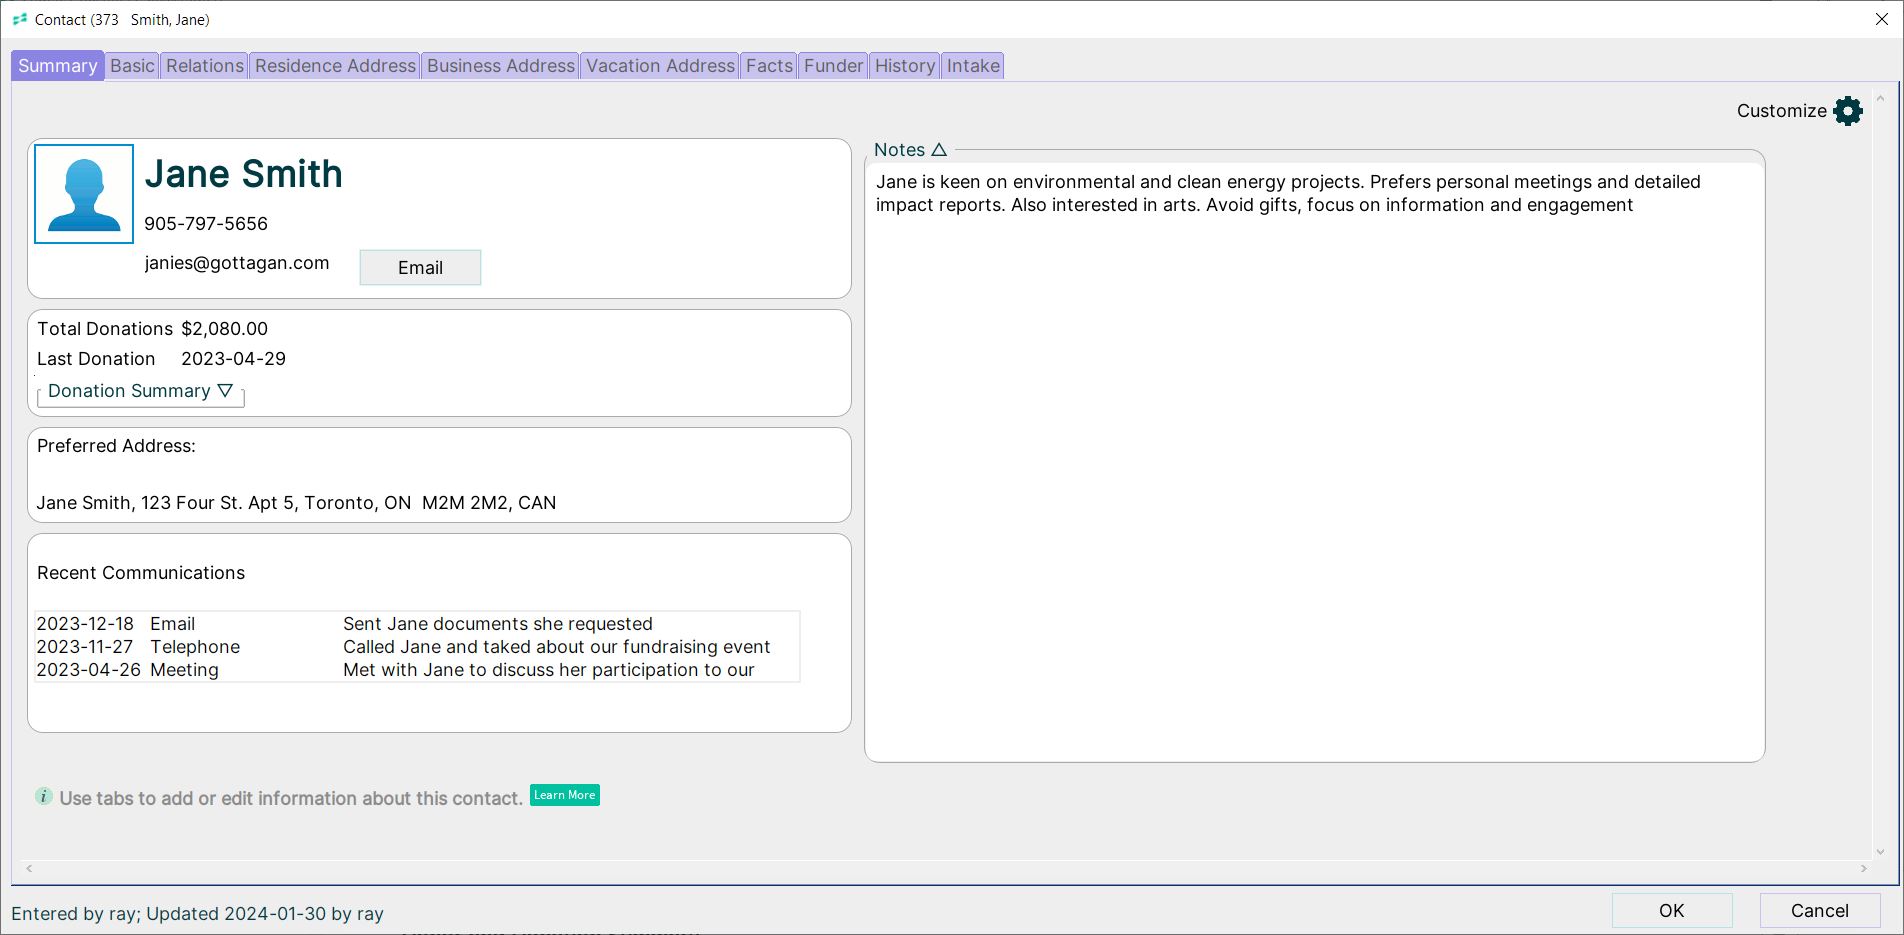The image size is (1904, 935).
Task: Click 'Sent Jane documents she requested' text
Action: click(498, 624)
